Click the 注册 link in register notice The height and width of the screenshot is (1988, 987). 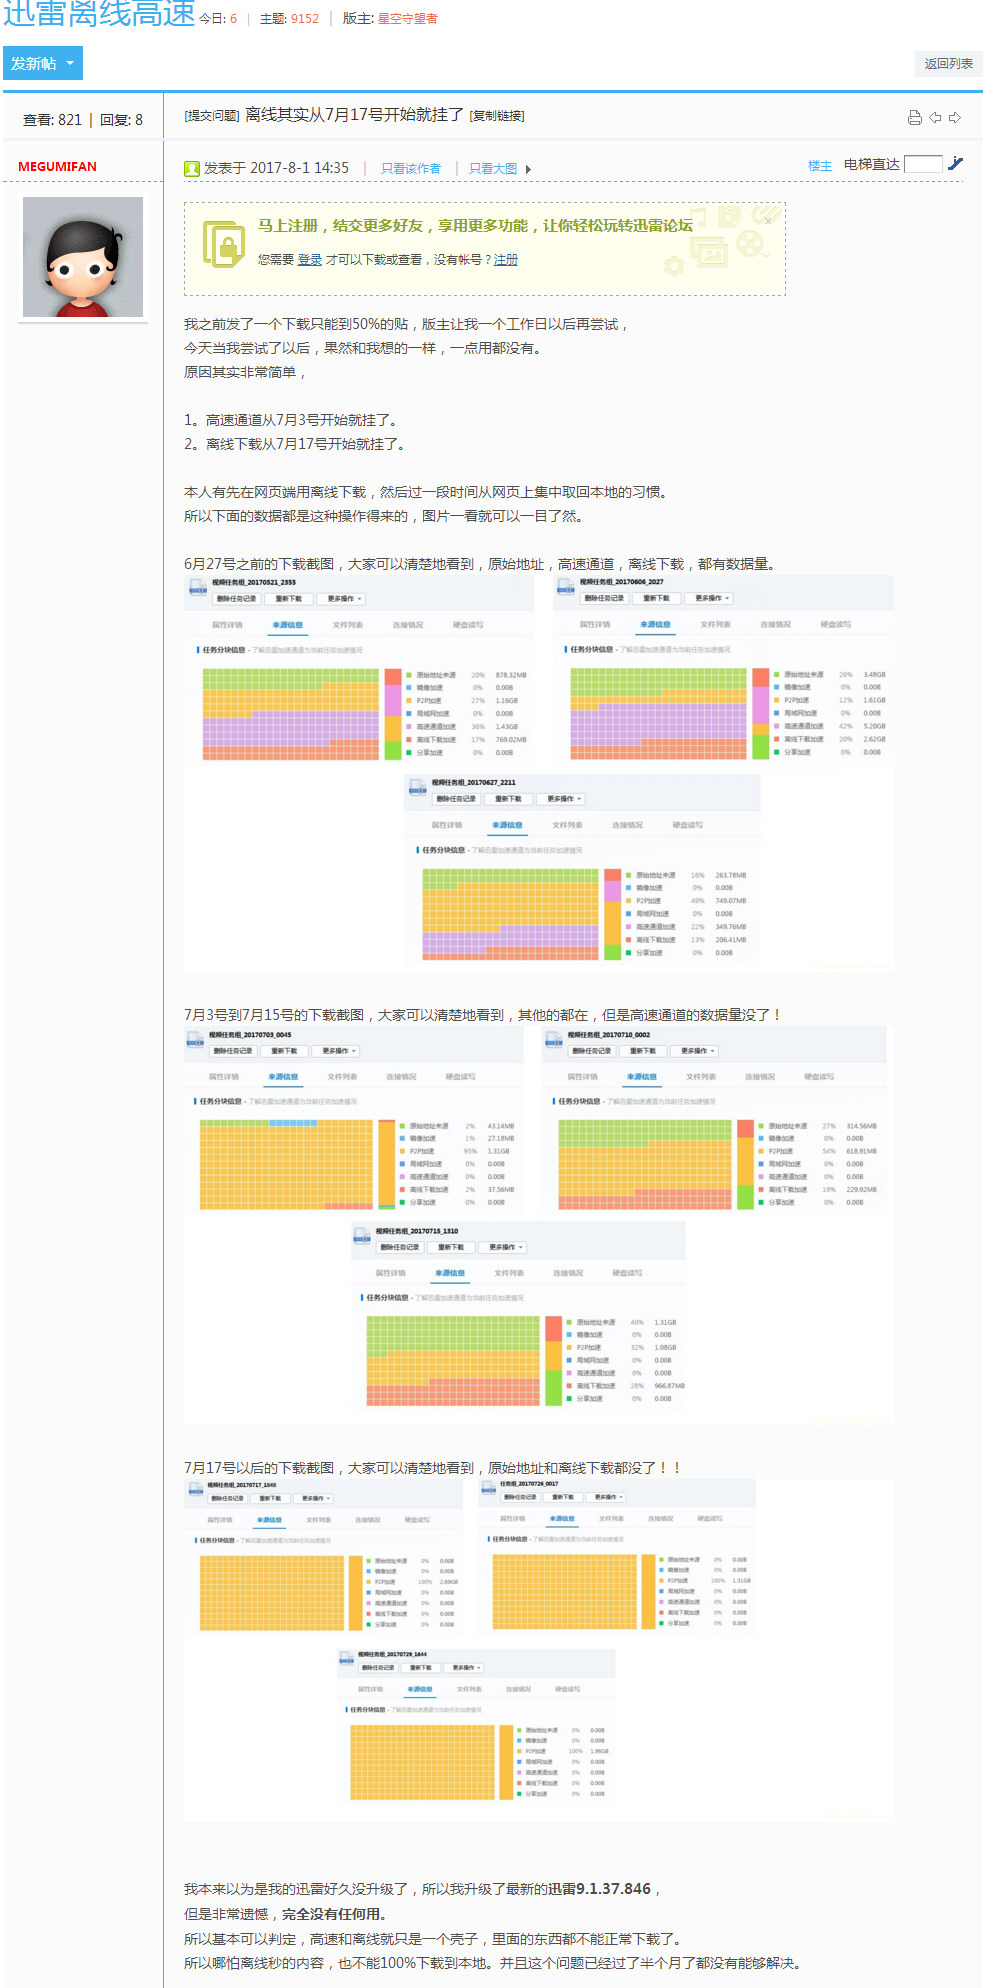point(506,260)
